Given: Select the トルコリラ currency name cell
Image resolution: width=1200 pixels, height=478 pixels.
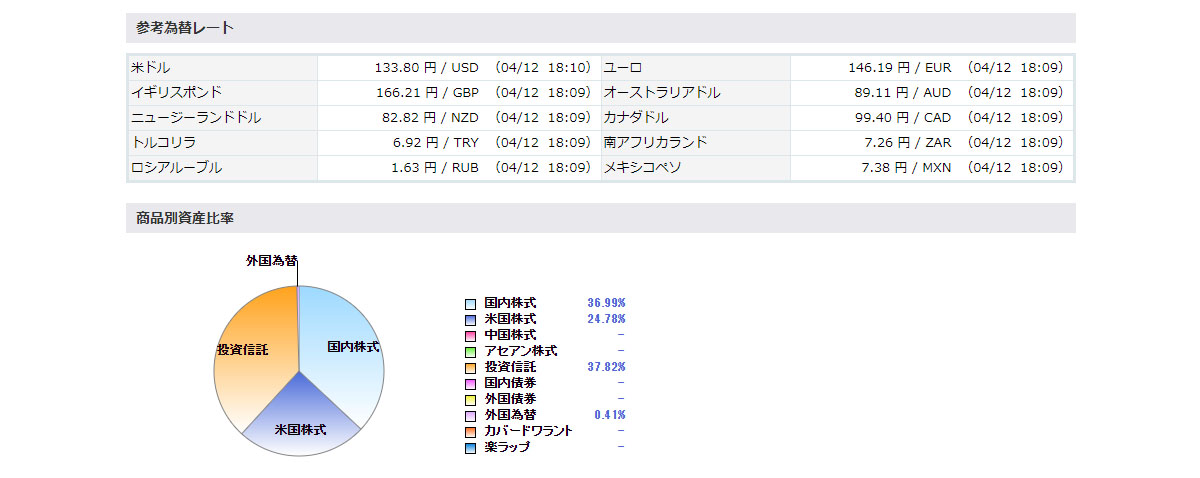Looking at the screenshot, I should [x=222, y=143].
